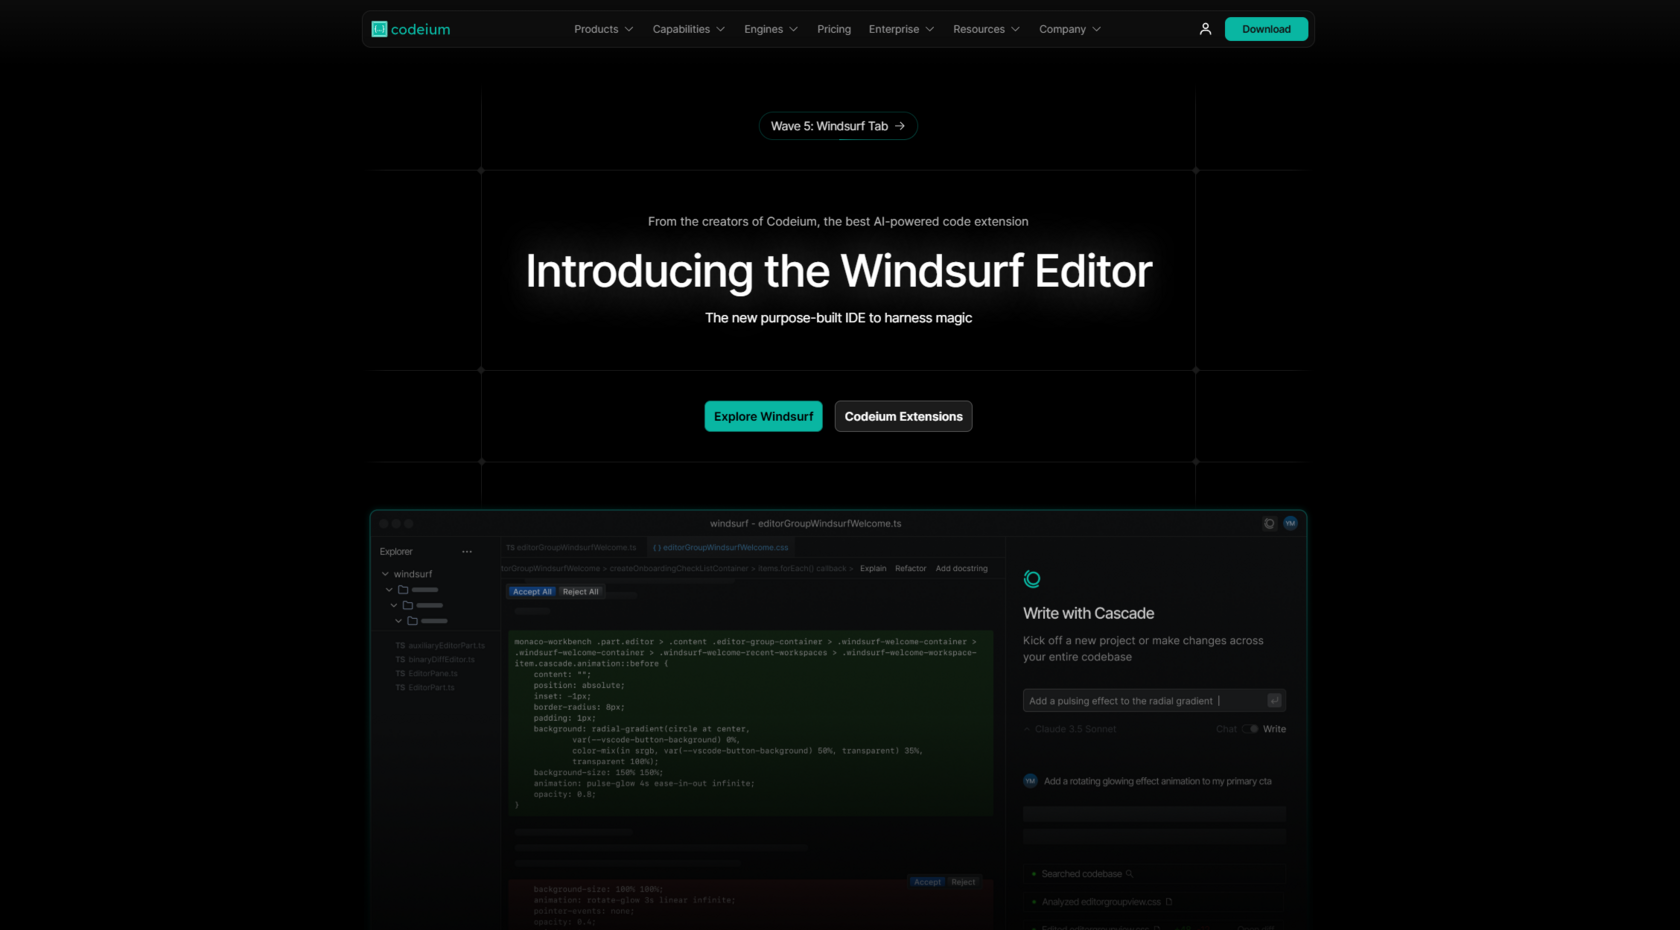
Task: Open the Wave 5: Windsurf Tab announcement
Action: point(838,126)
